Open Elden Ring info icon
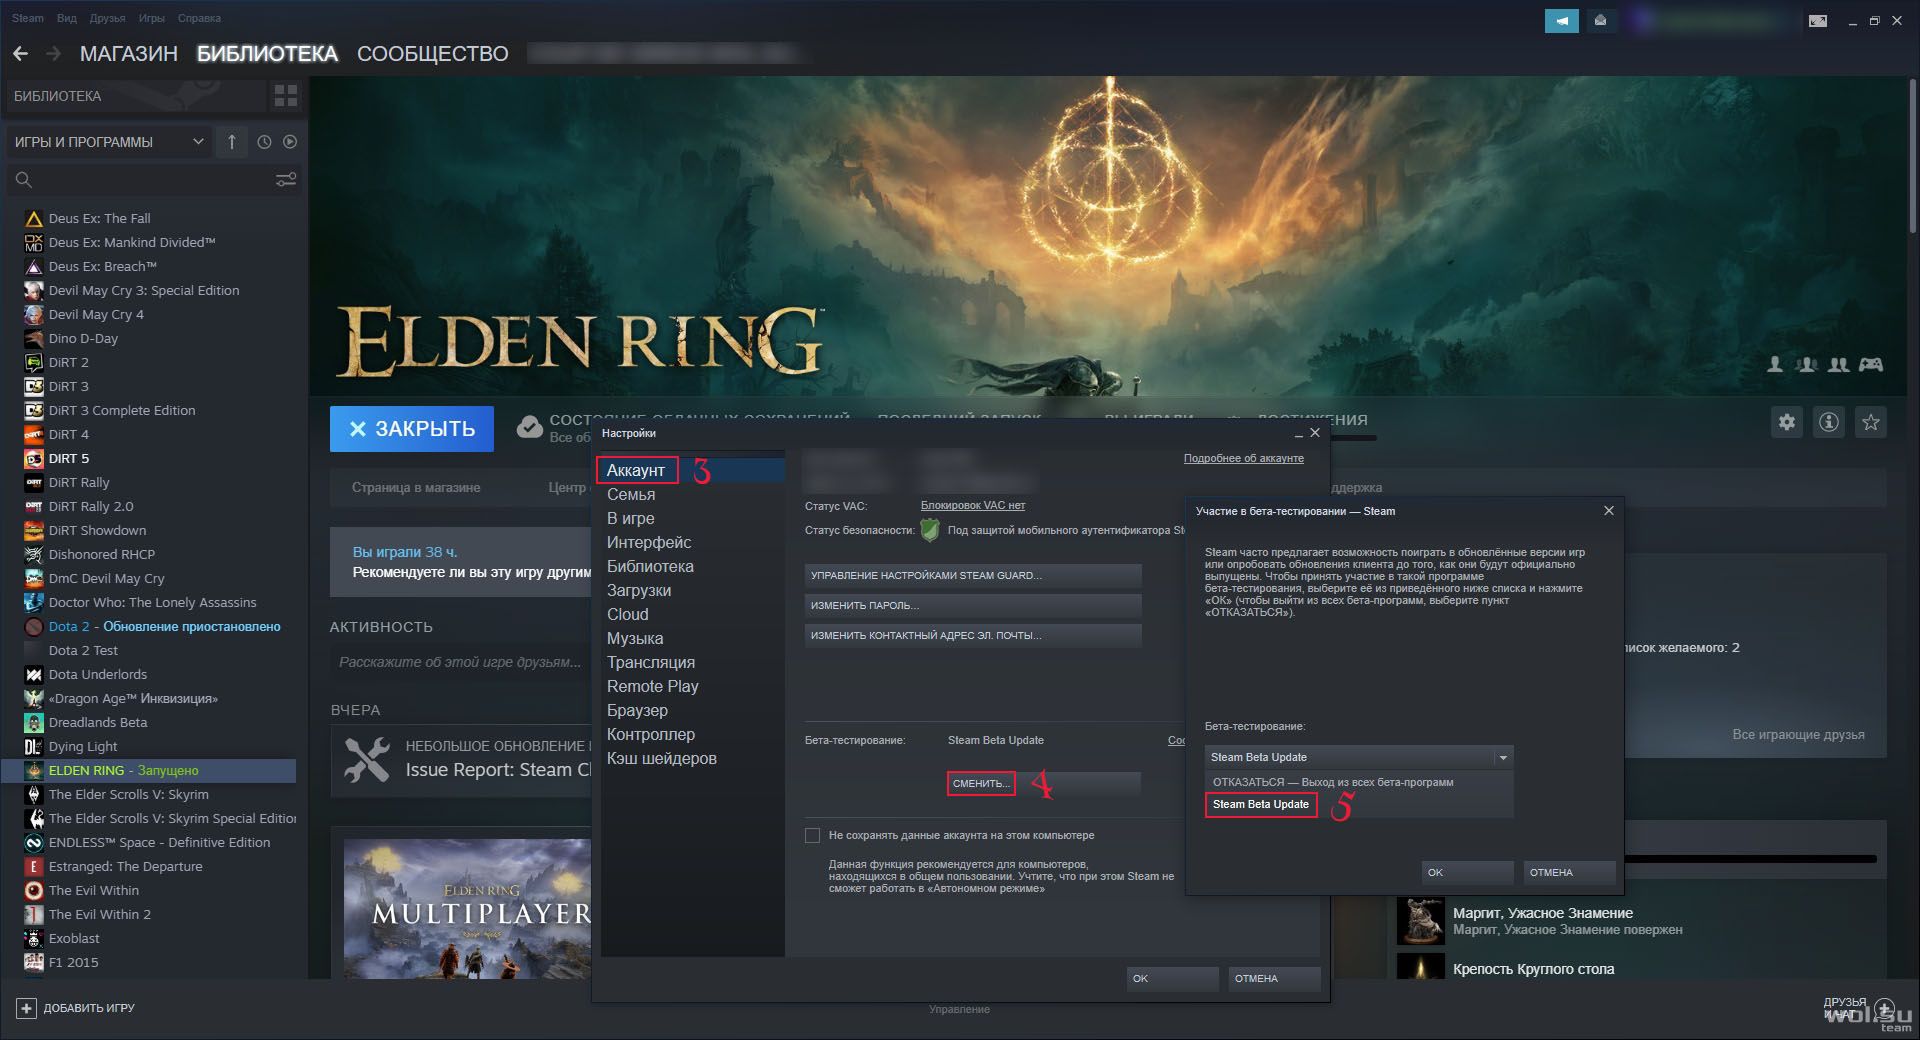Viewport: 1920px width, 1040px height. (1829, 422)
